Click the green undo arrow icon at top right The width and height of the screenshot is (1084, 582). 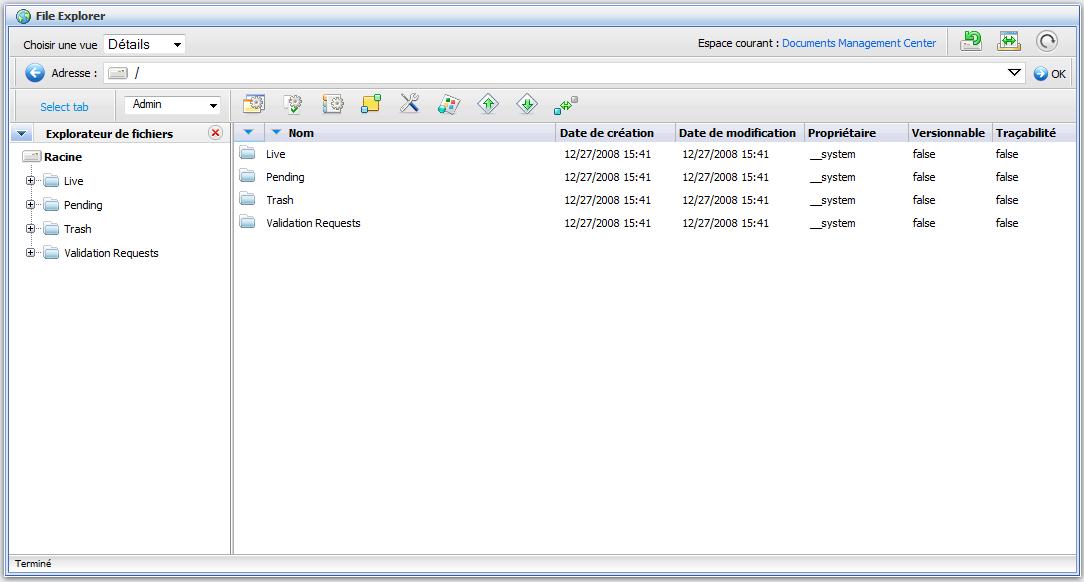click(971, 41)
